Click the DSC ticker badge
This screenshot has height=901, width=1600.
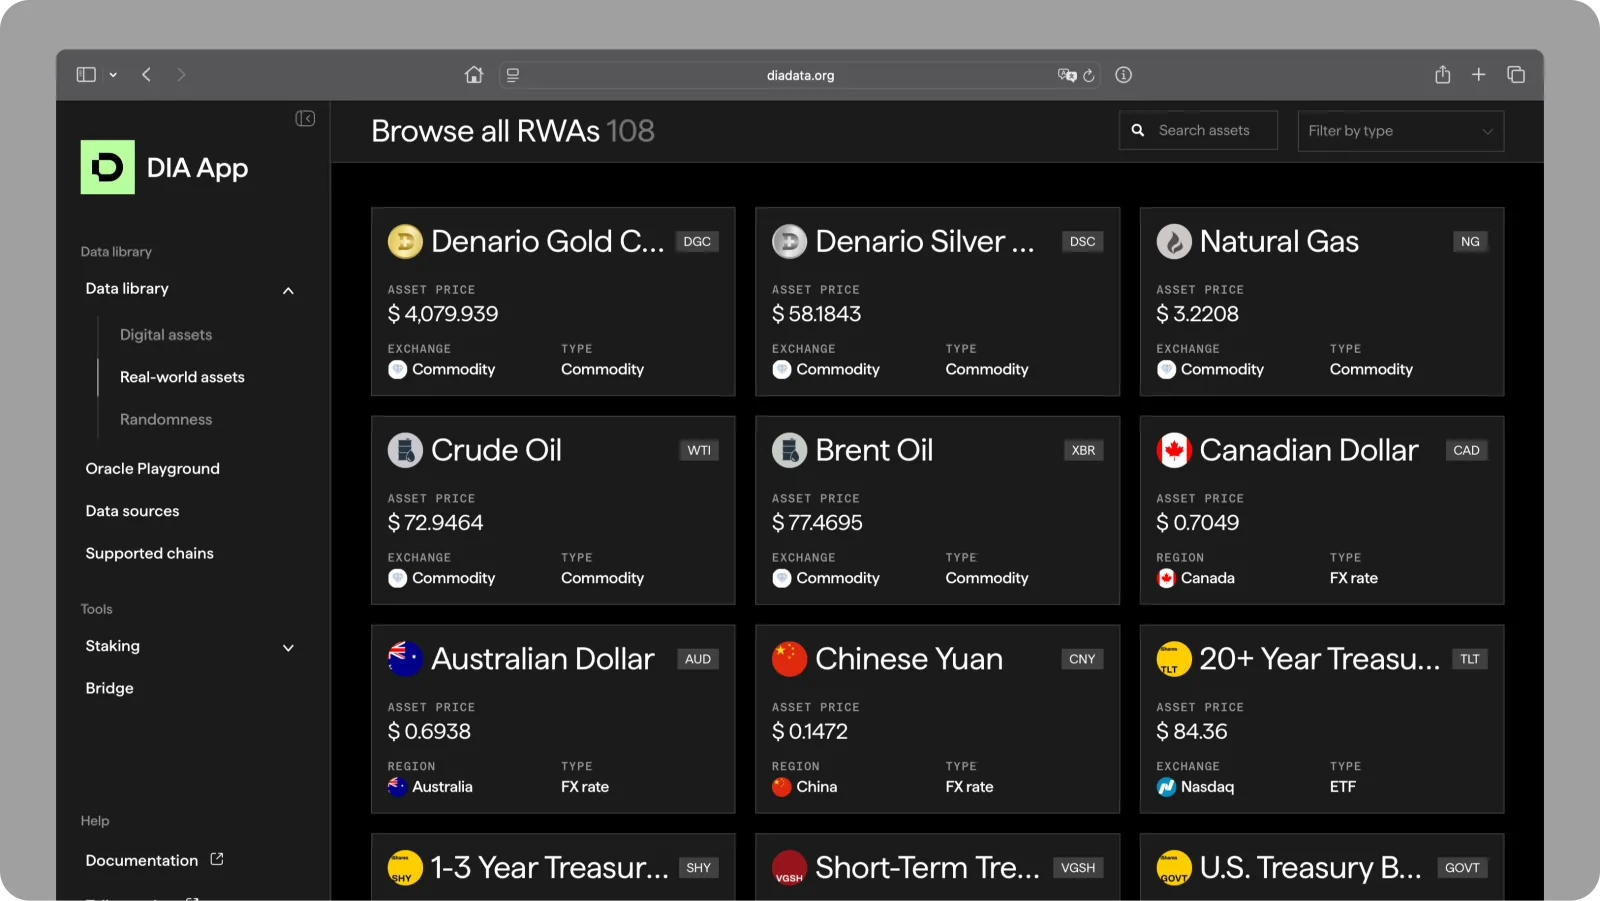coord(1082,242)
